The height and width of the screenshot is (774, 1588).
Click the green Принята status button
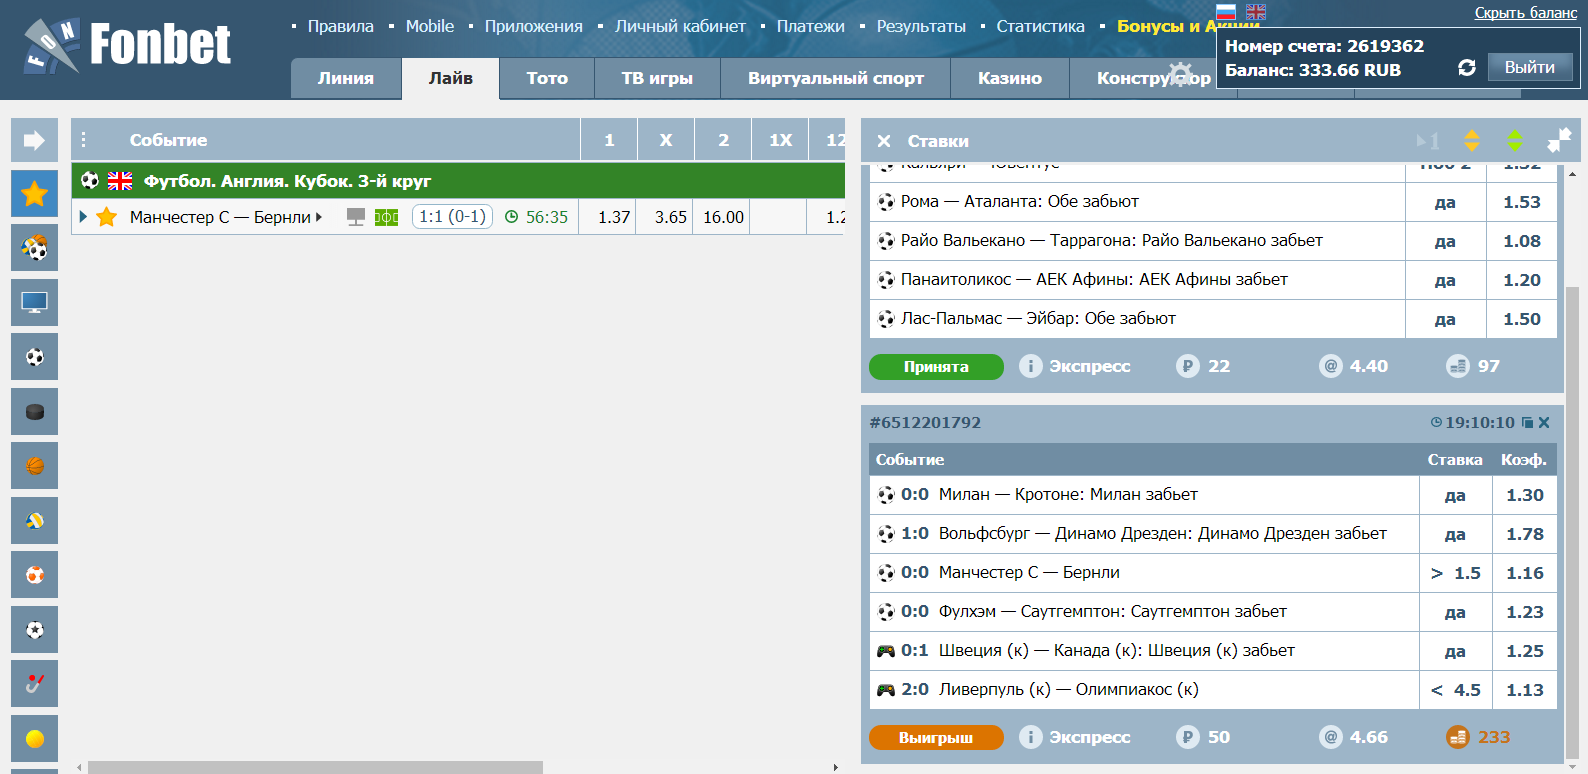(936, 367)
